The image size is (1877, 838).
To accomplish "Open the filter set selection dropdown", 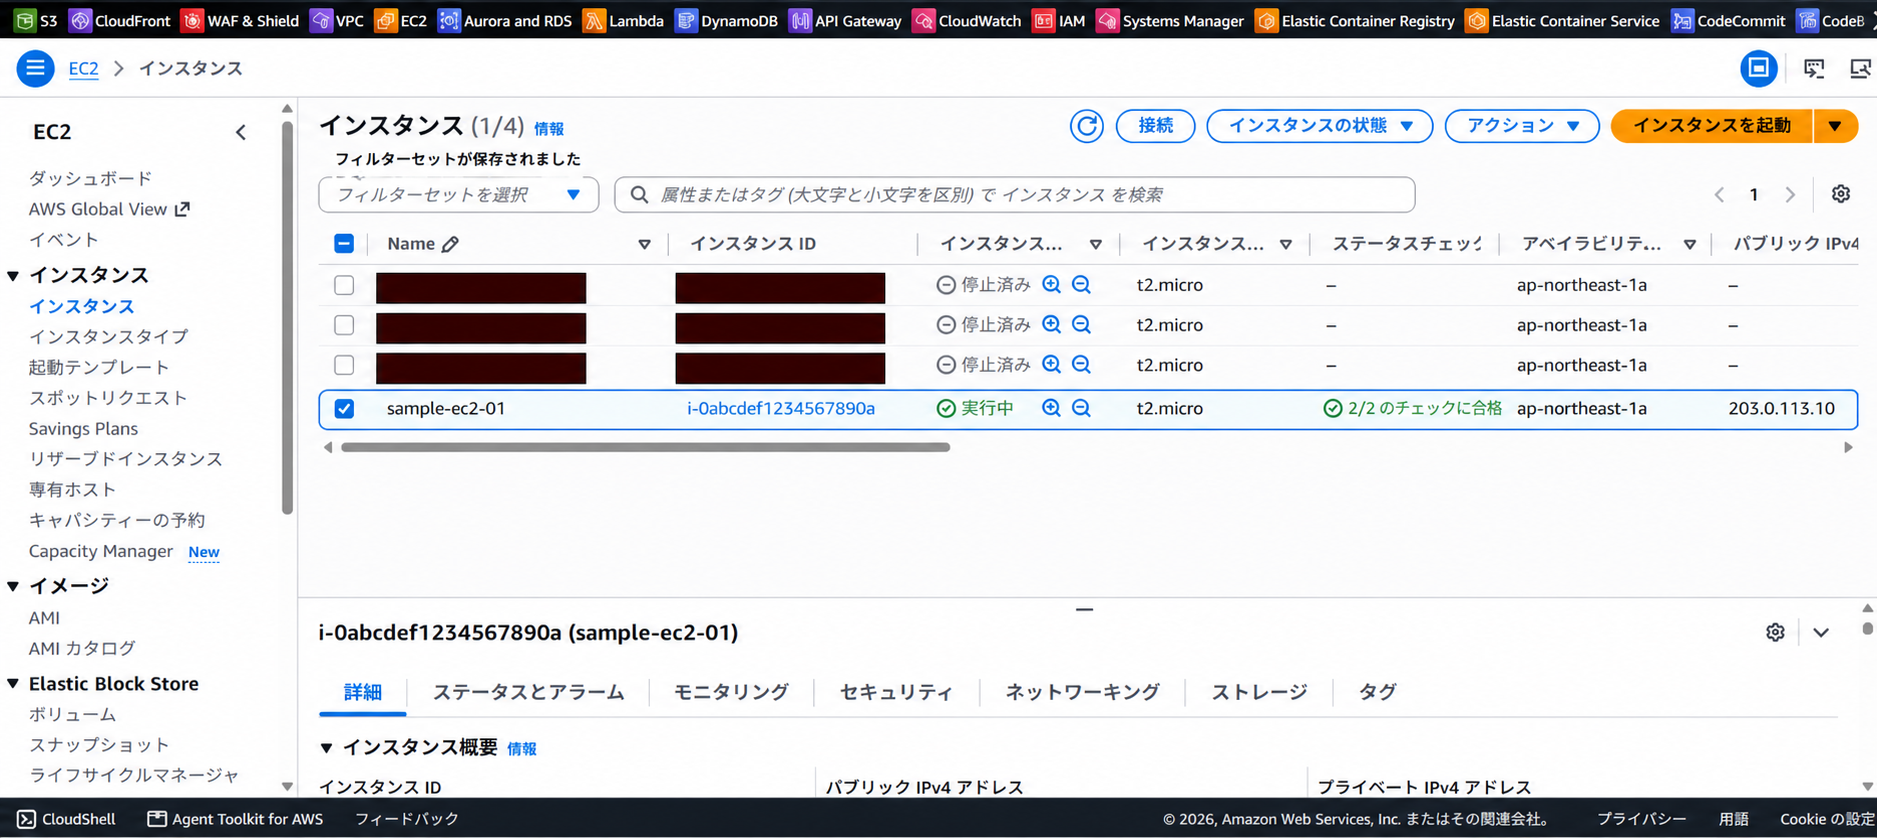I will pos(459,194).
